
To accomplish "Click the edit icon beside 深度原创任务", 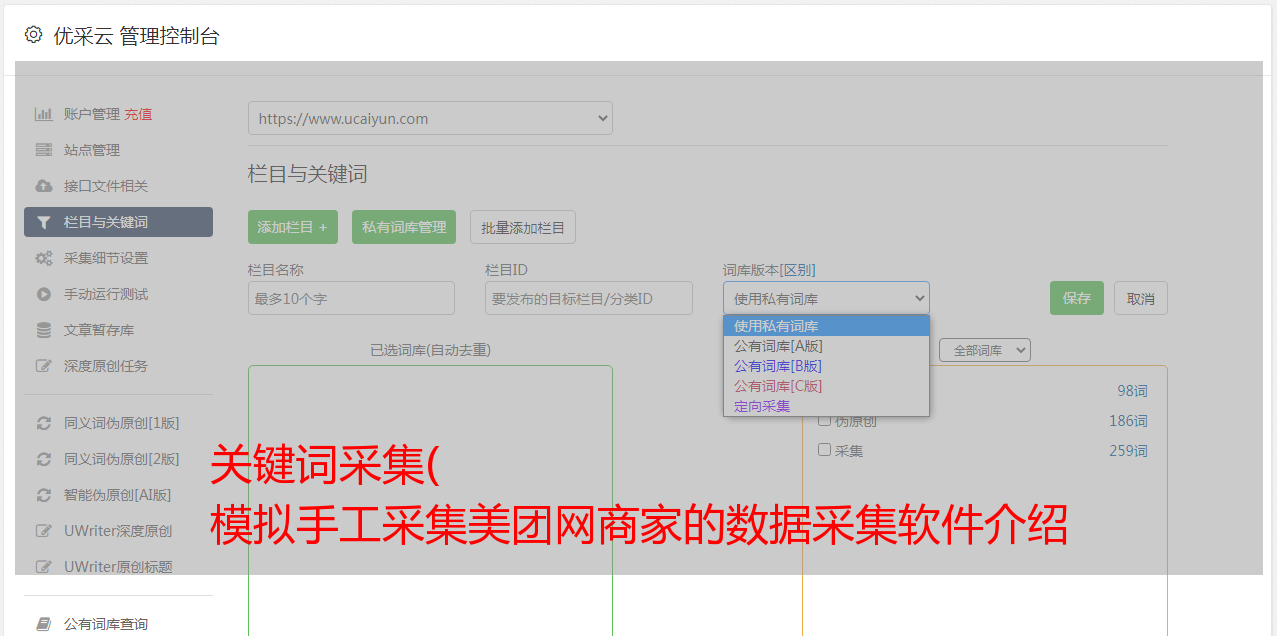I will [44, 366].
